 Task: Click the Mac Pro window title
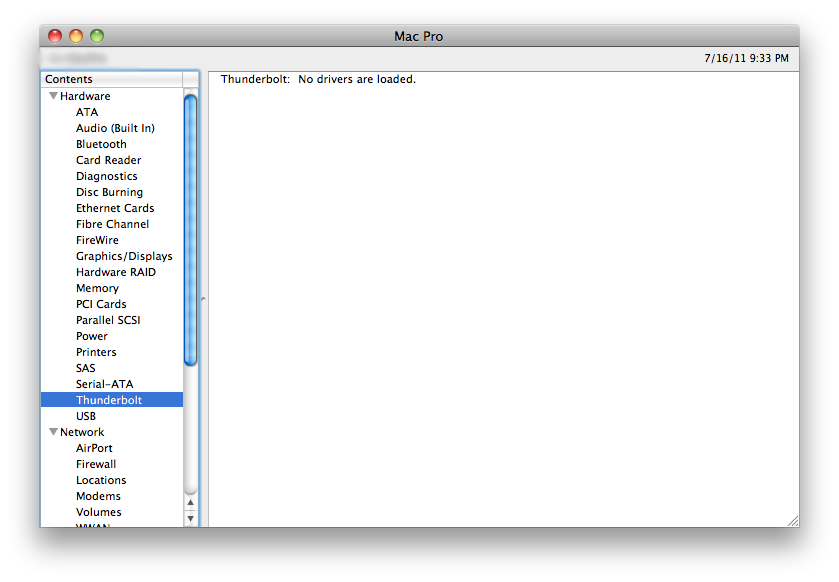point(418,36)
